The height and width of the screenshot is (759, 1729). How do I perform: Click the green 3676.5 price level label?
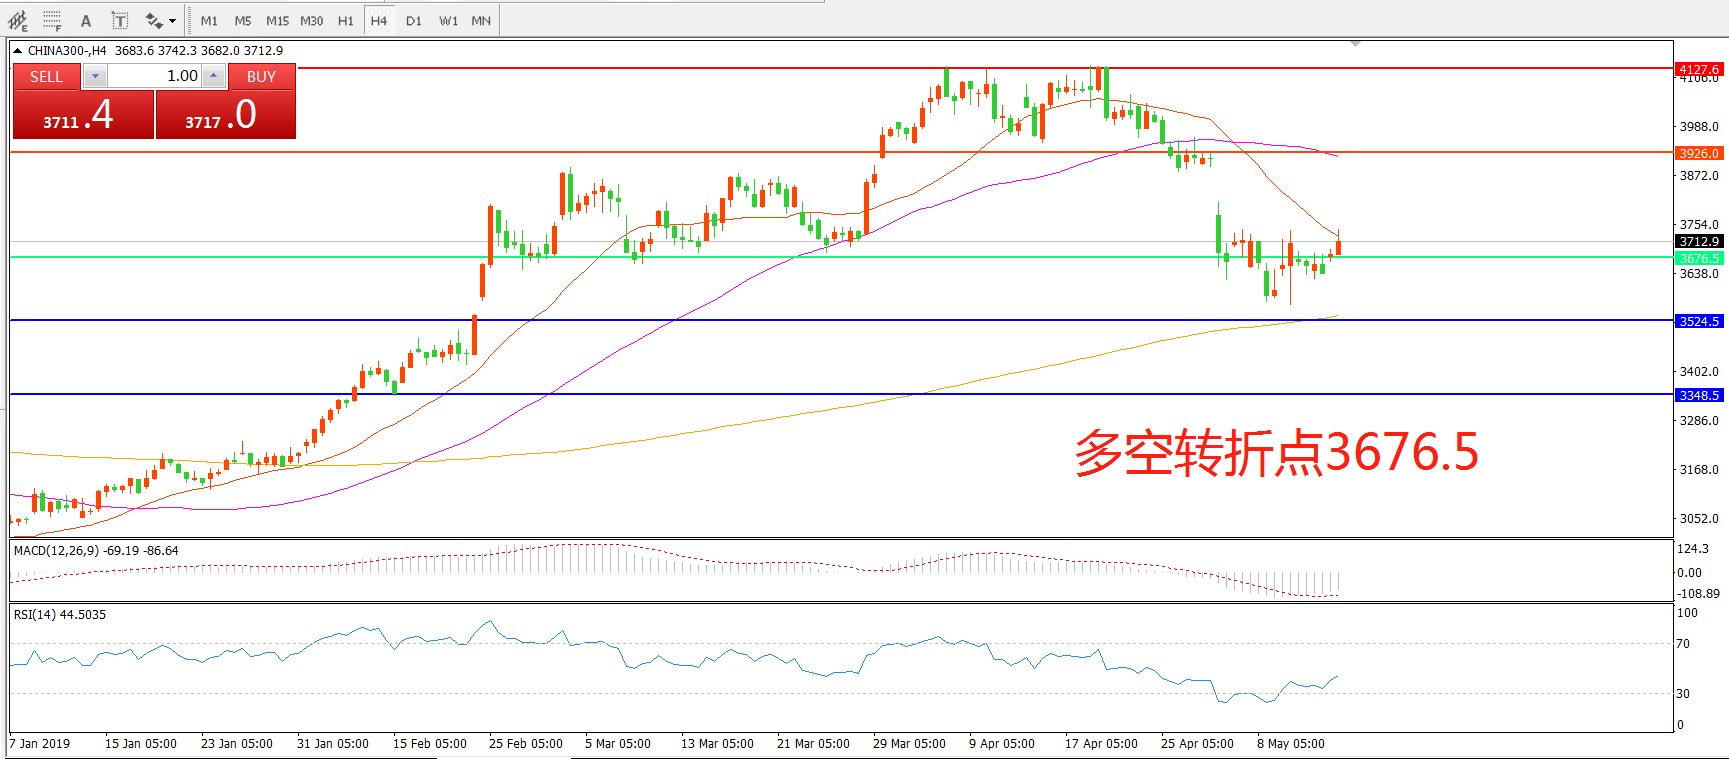click(x=1699, y=258)
